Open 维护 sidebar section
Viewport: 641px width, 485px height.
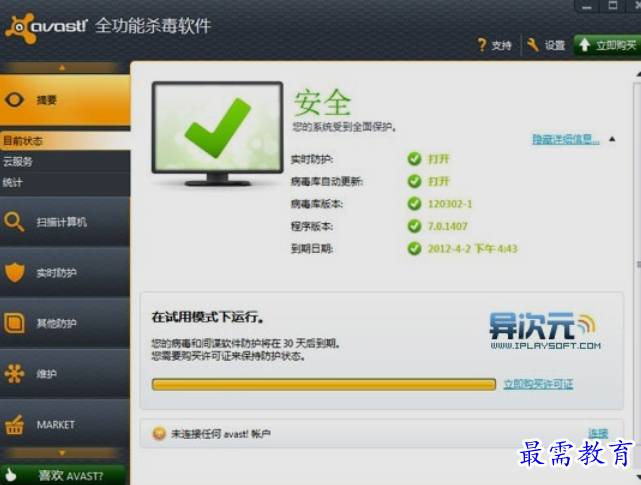coord(65,374)
